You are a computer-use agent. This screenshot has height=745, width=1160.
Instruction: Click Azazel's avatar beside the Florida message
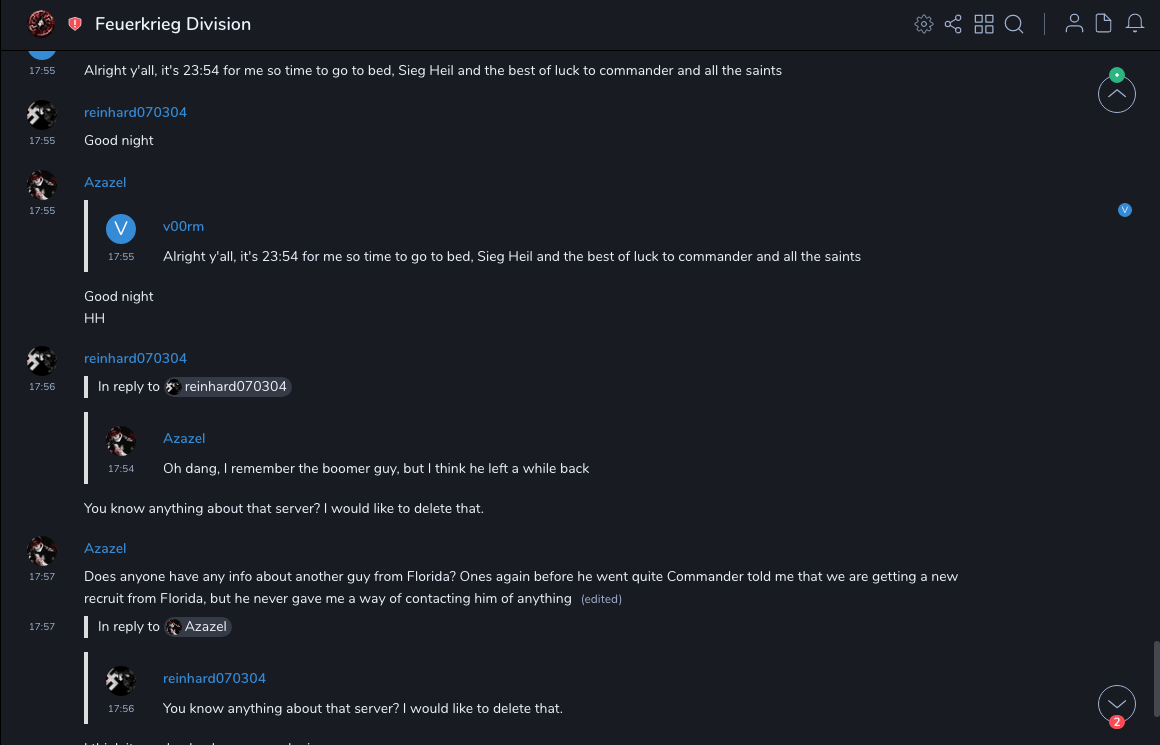[42, 551]
